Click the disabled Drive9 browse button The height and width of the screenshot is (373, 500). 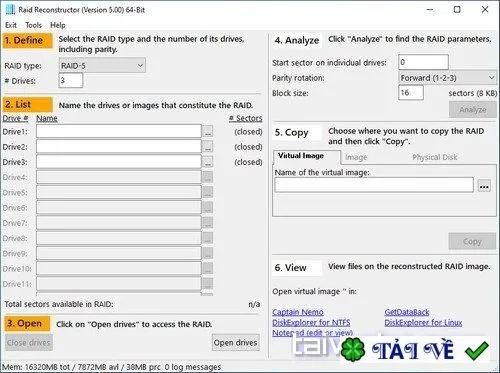click(x=208, y=253)
